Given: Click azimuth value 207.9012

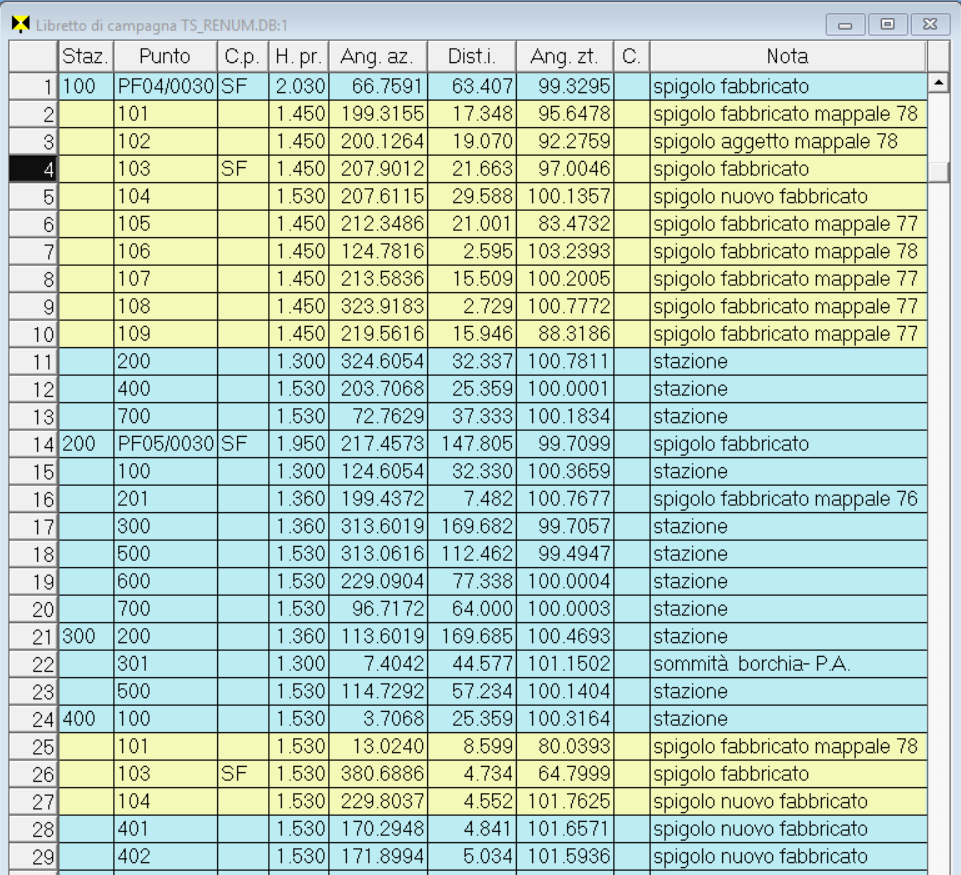Looking at the screenshot, I should coord(378,169).
